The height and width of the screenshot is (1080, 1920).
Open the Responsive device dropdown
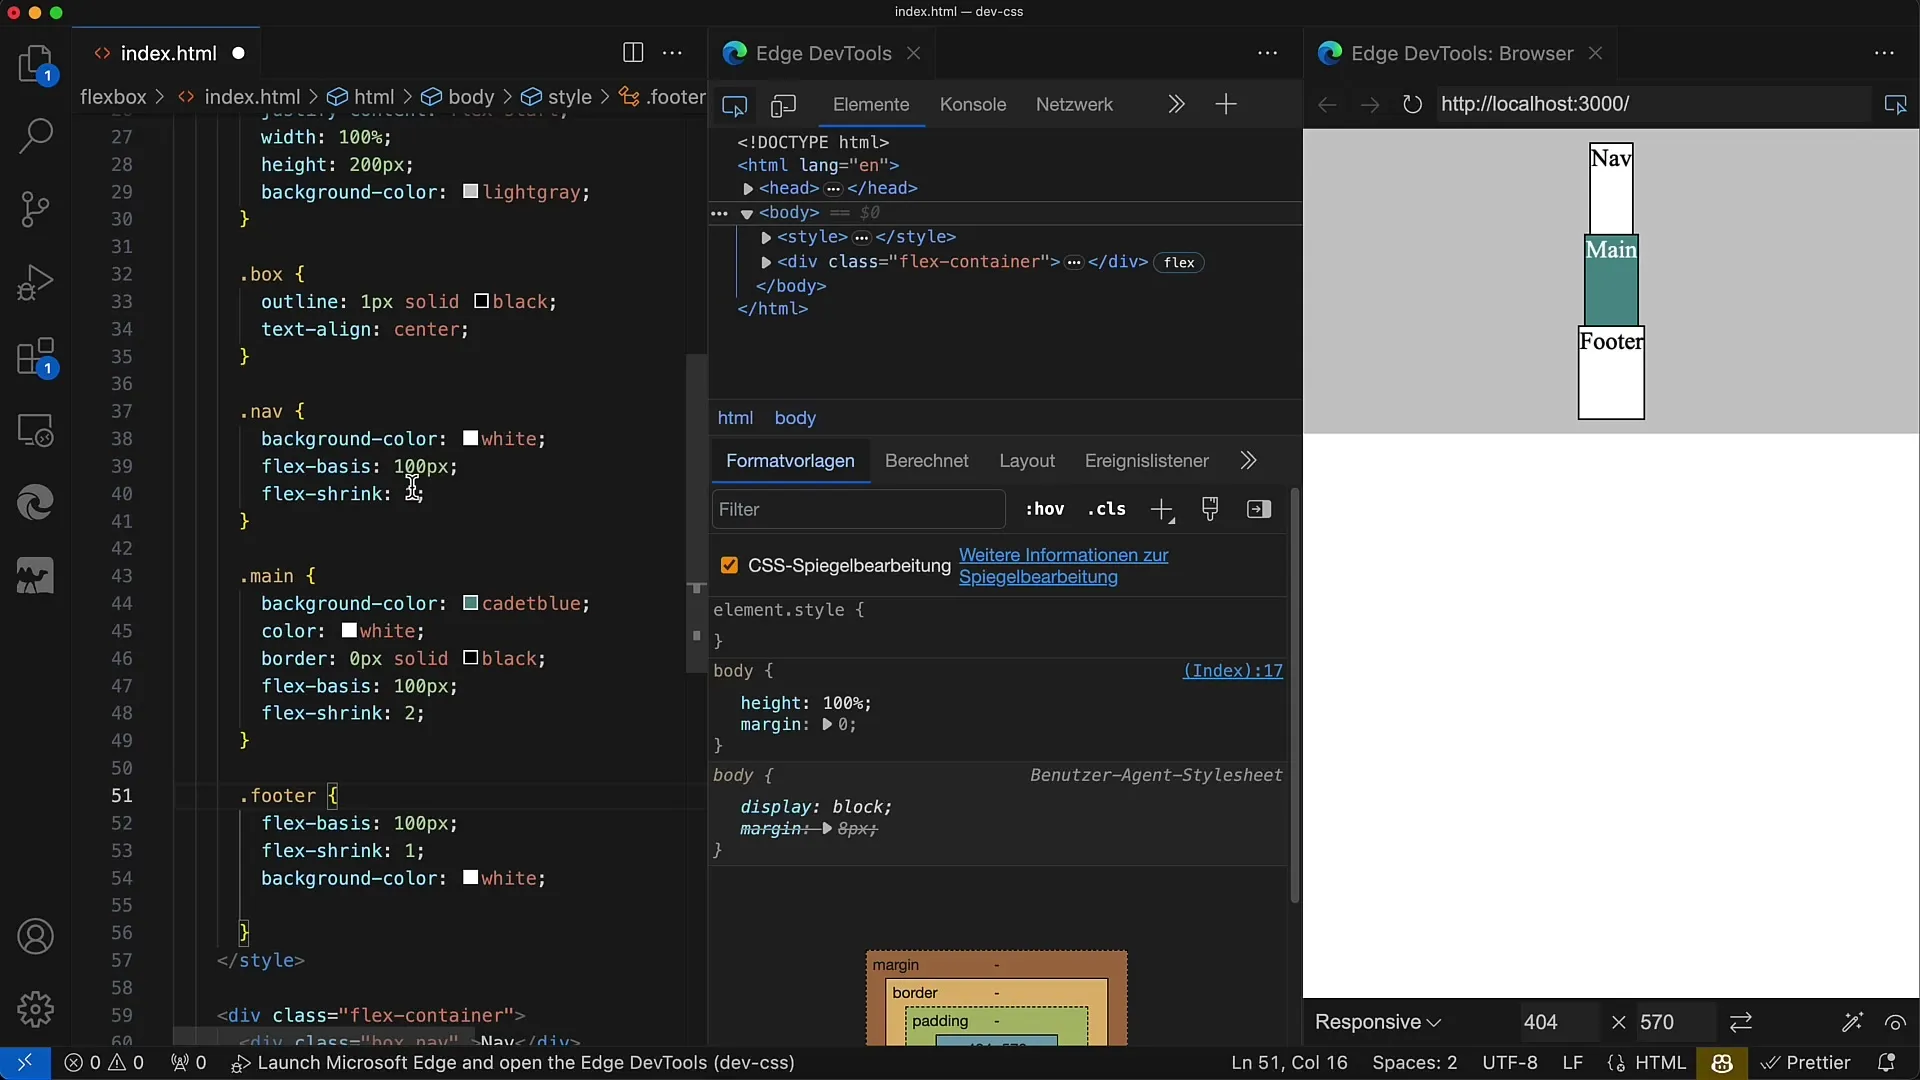[x=1378, y=1022]
